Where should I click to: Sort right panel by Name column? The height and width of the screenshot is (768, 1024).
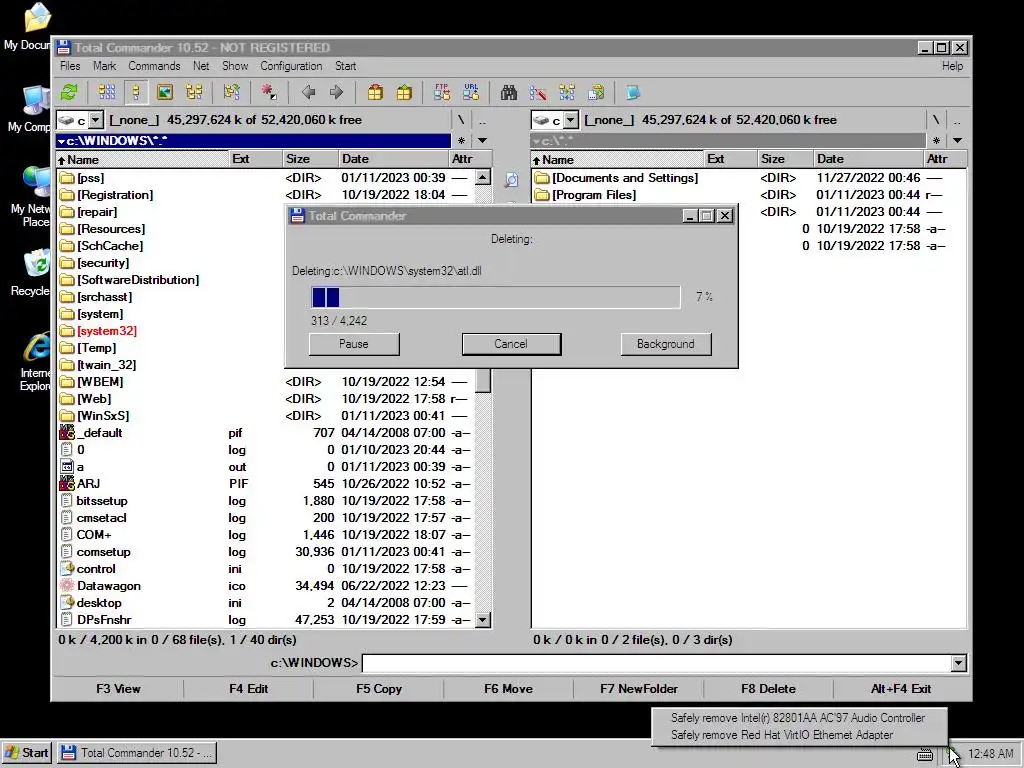tap(616, 159)
